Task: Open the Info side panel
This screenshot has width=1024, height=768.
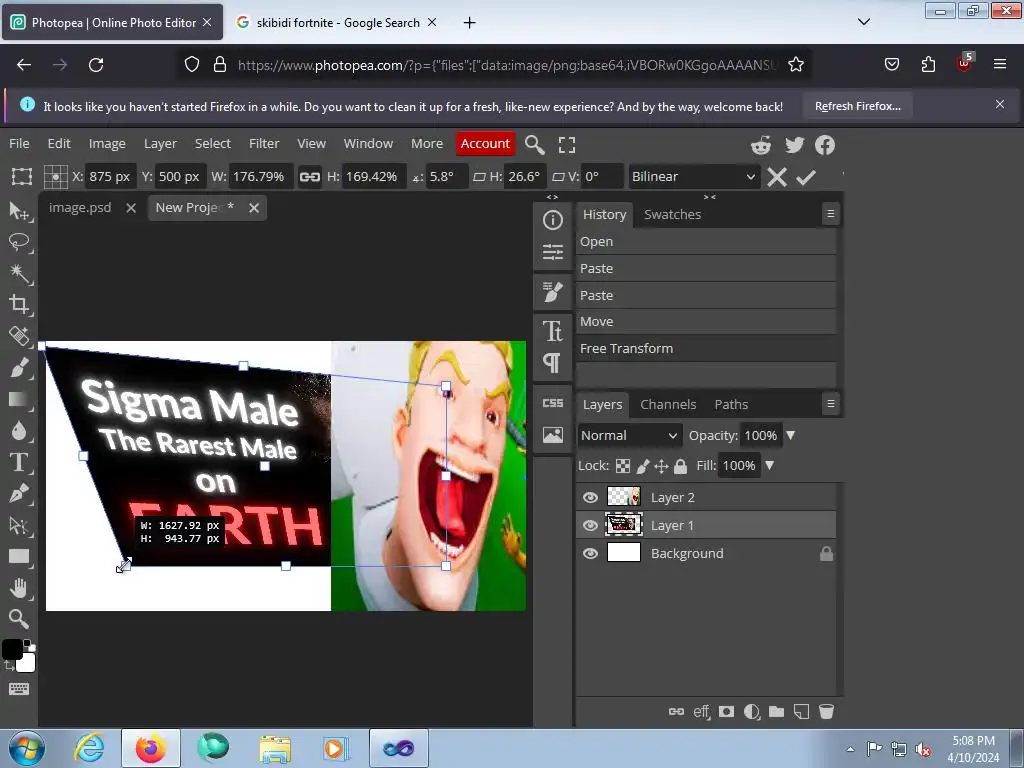Action: coord(552,220)
